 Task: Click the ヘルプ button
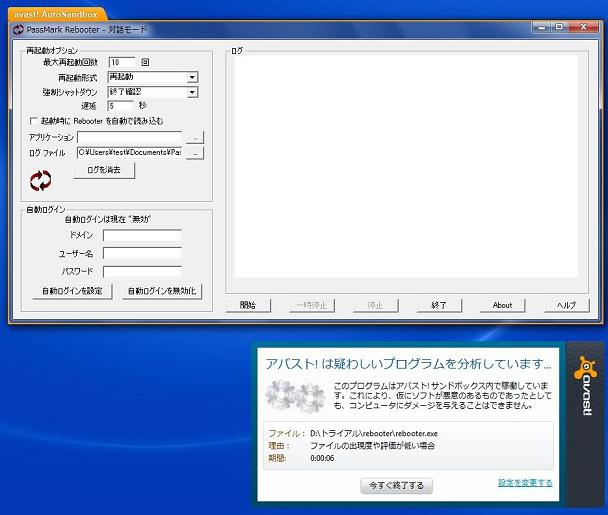566,305
